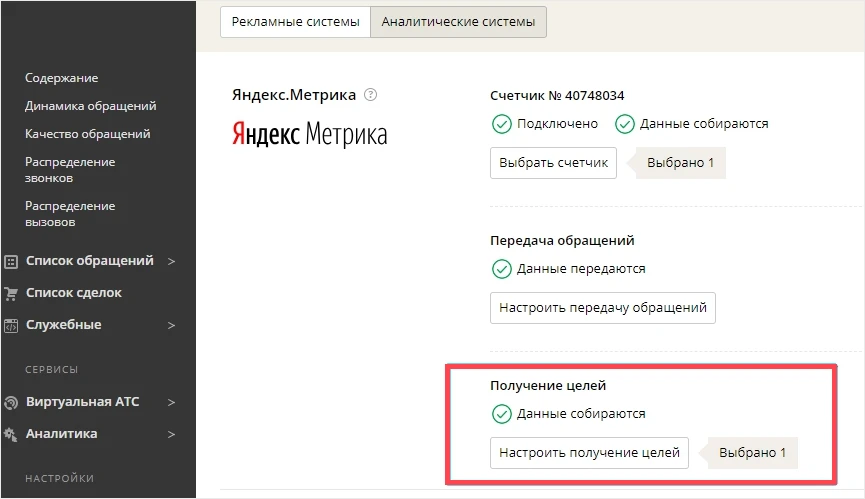The width and height of the screenshot is (865, 499).
Task: Open Содержание in the sidebar
Action: click(61, 78)
